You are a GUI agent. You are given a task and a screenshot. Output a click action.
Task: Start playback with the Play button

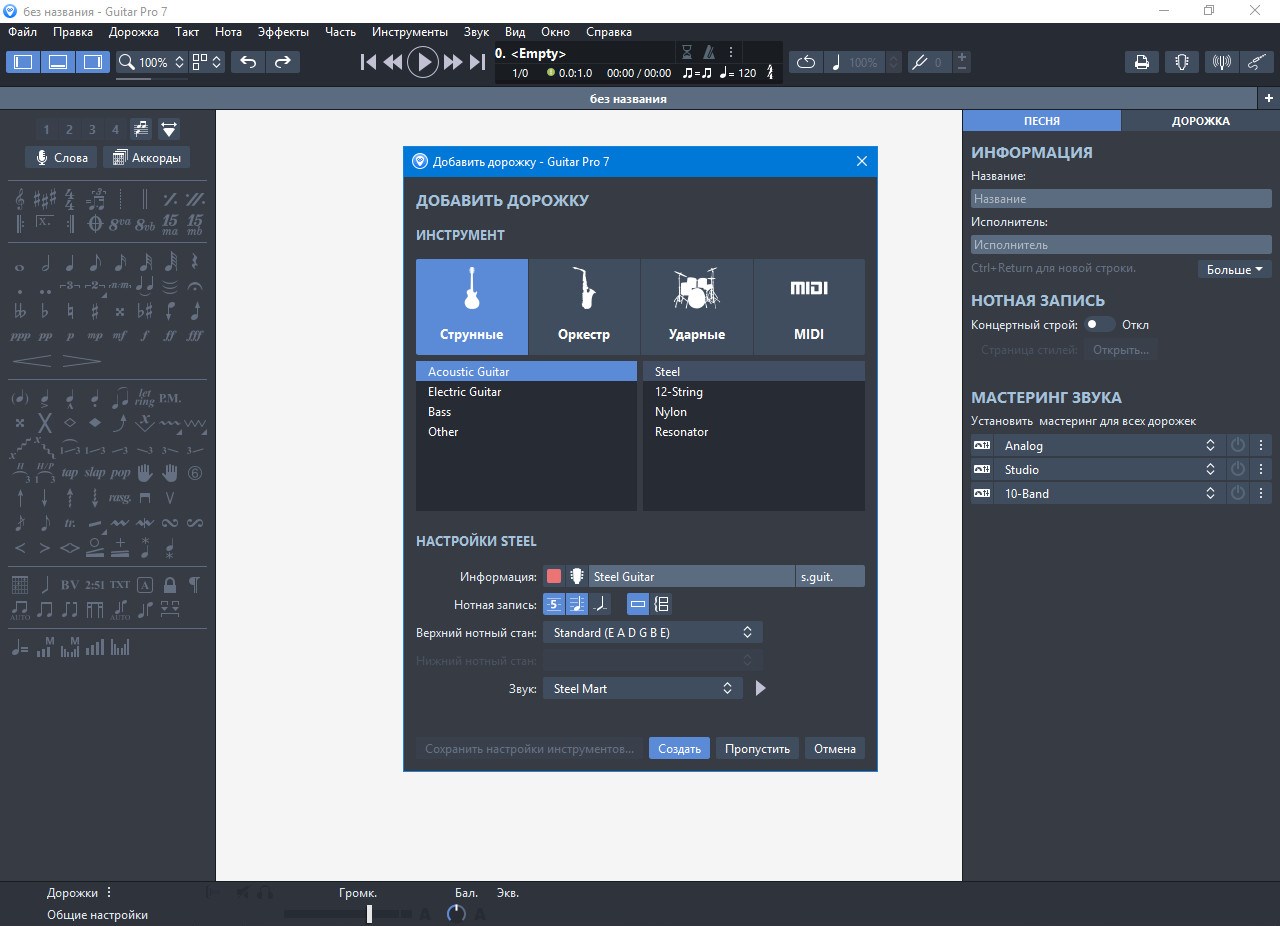[x=423, y=62]
